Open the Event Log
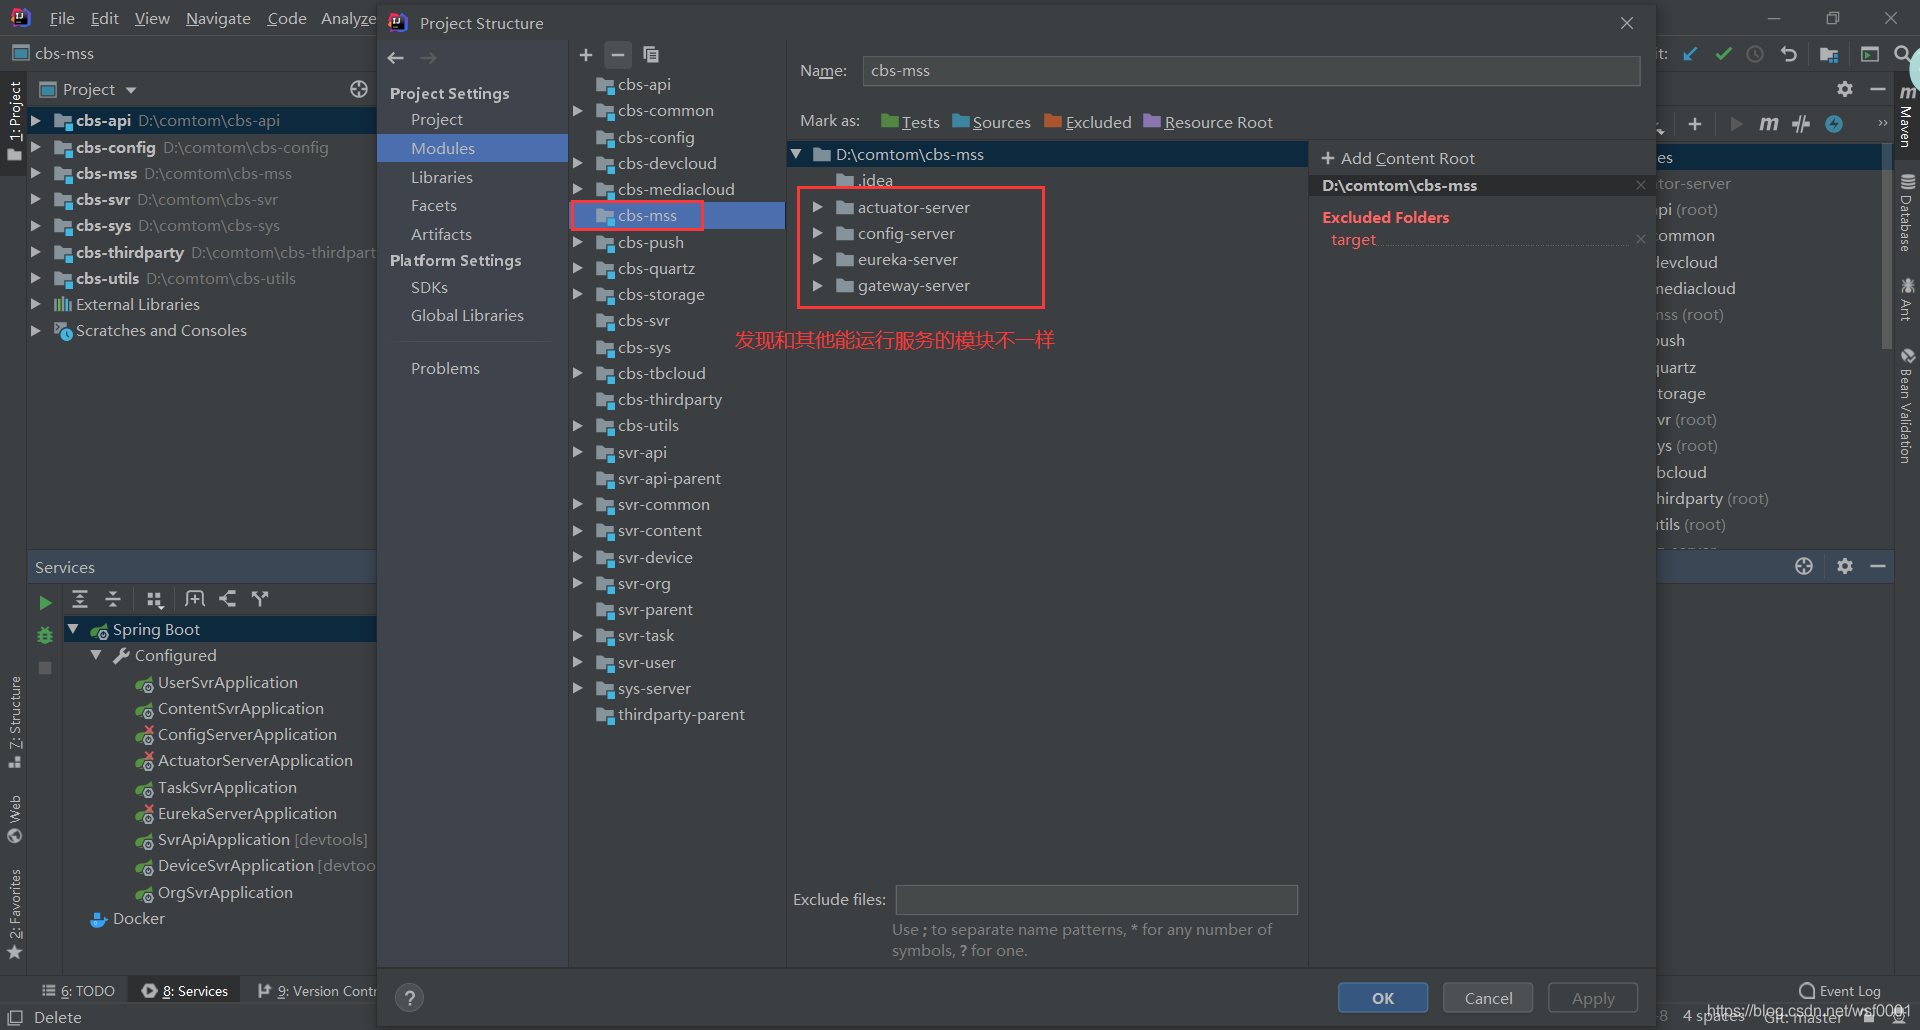This screenshot has width=1920, height=1030. [1840, 991]
